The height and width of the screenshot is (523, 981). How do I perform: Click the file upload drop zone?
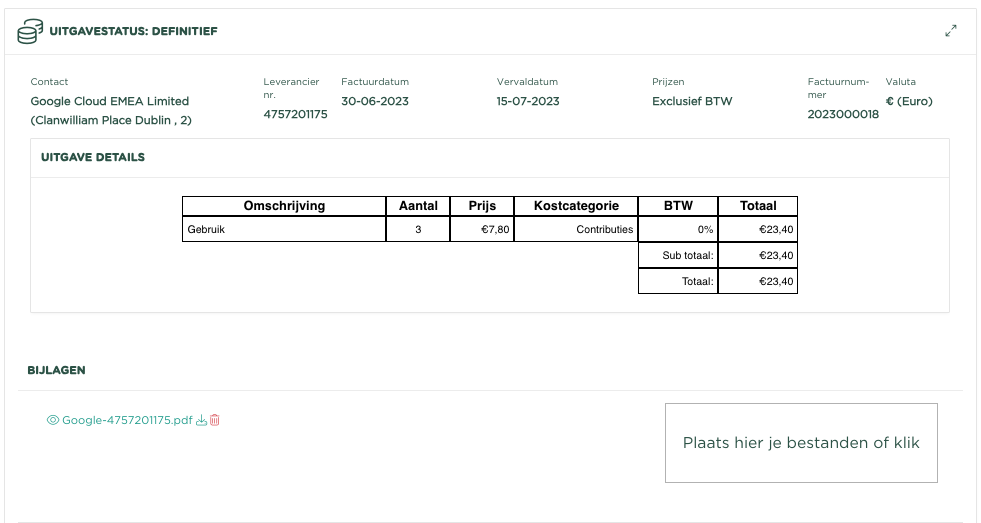801,443
